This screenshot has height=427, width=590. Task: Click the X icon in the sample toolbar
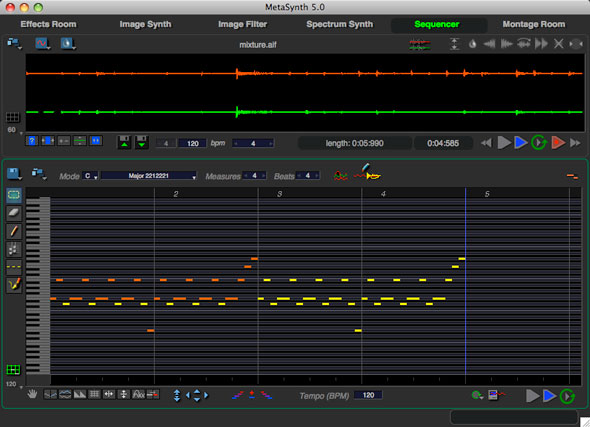558,44
